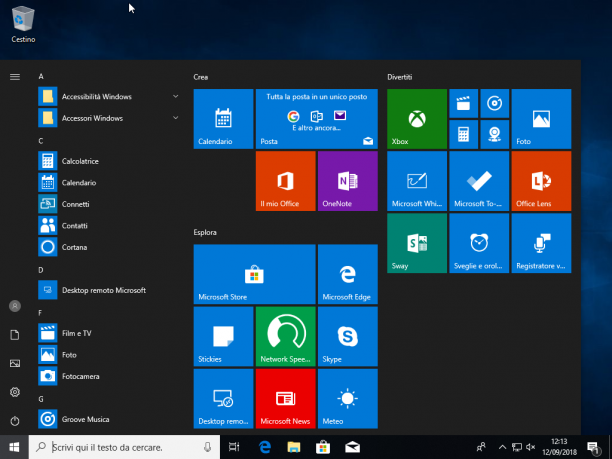Open Fotocamera from the app list
This screenshot has width=612, height=459.
coord(109,376)
